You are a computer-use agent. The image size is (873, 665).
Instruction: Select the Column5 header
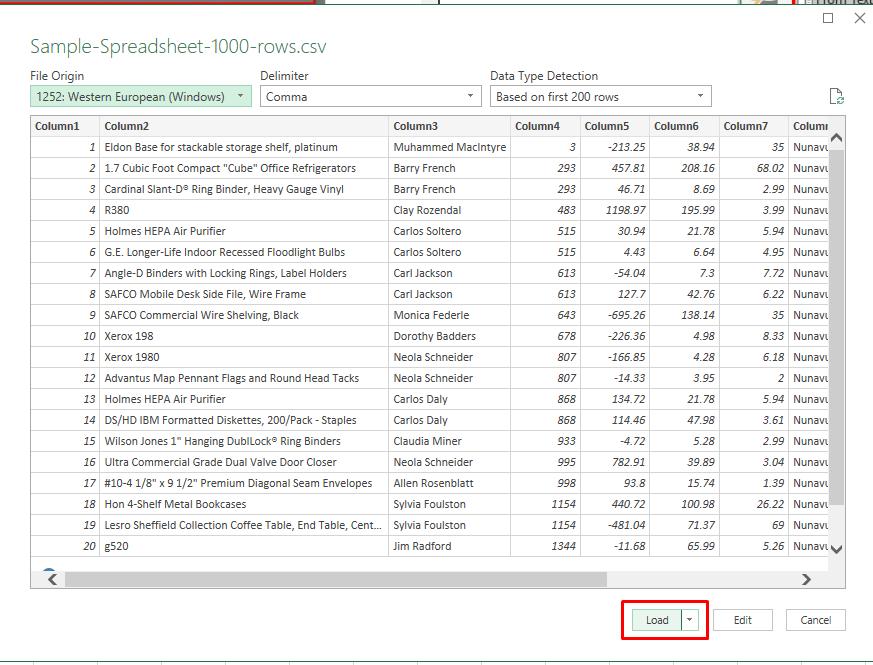click(x=610, y=127)
